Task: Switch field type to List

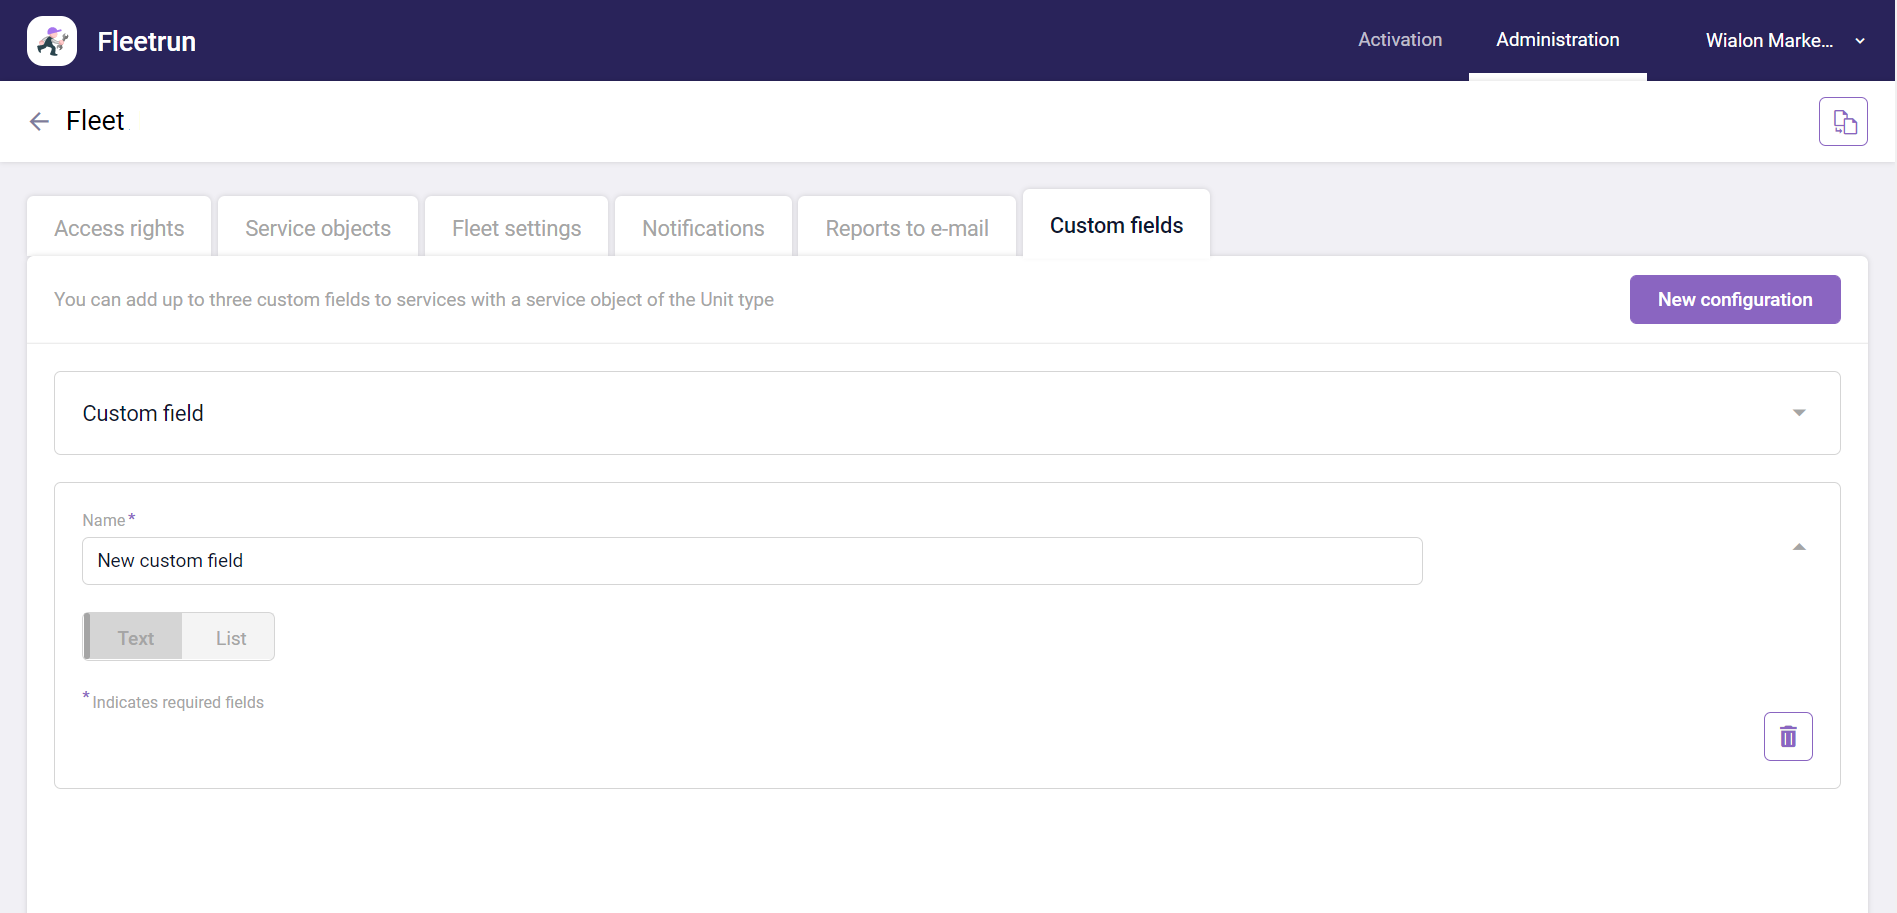Action: tap(230, 638)
